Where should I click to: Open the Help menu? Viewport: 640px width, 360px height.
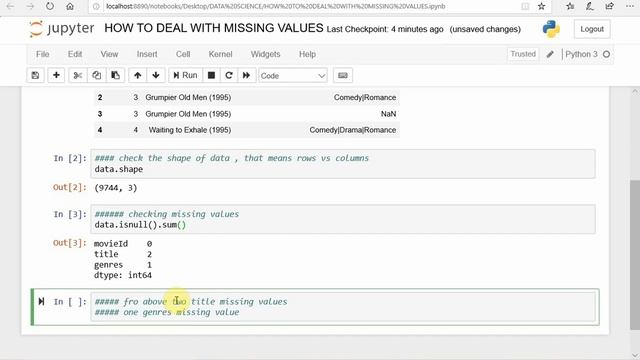coord(307,54)
